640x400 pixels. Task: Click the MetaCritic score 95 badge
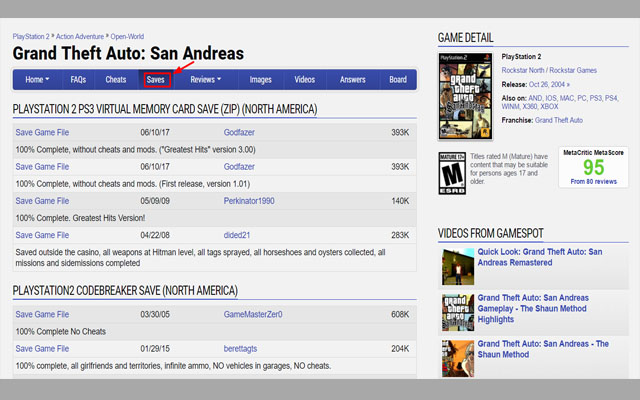(594, 168)
